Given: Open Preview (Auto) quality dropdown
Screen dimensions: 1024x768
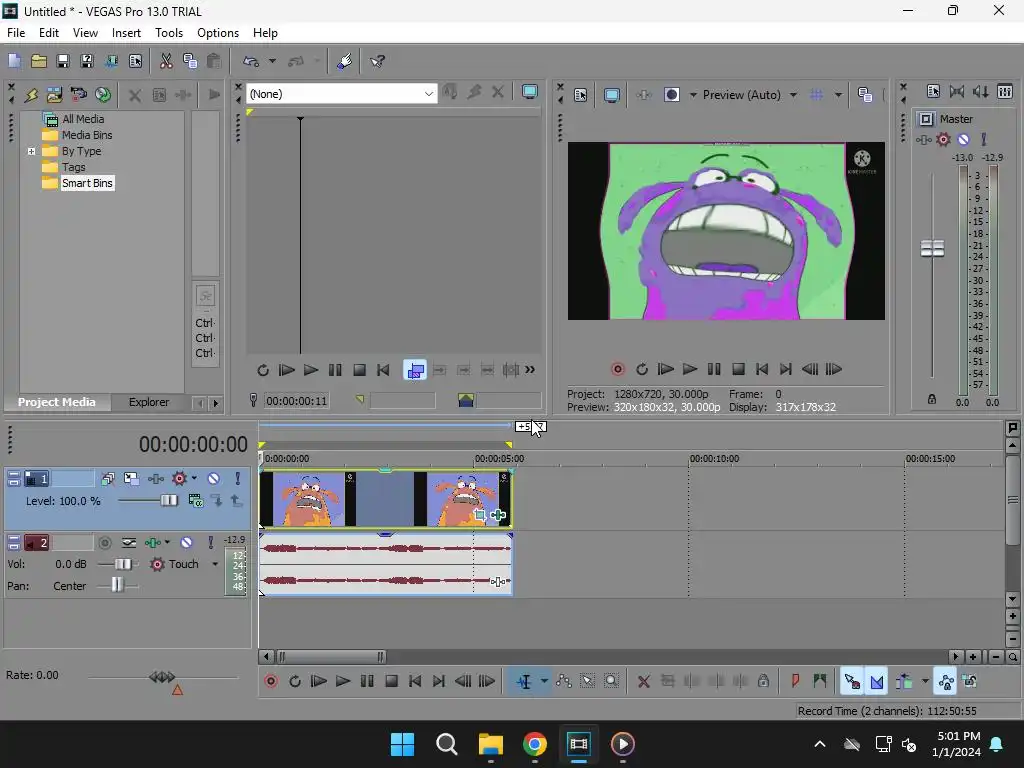Looking at the screenshot, I should pos(793,95).
